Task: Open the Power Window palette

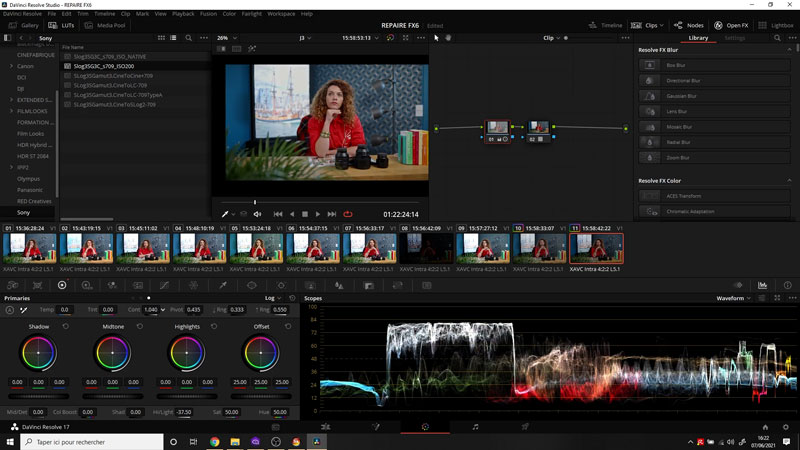Action: (252, 286)
